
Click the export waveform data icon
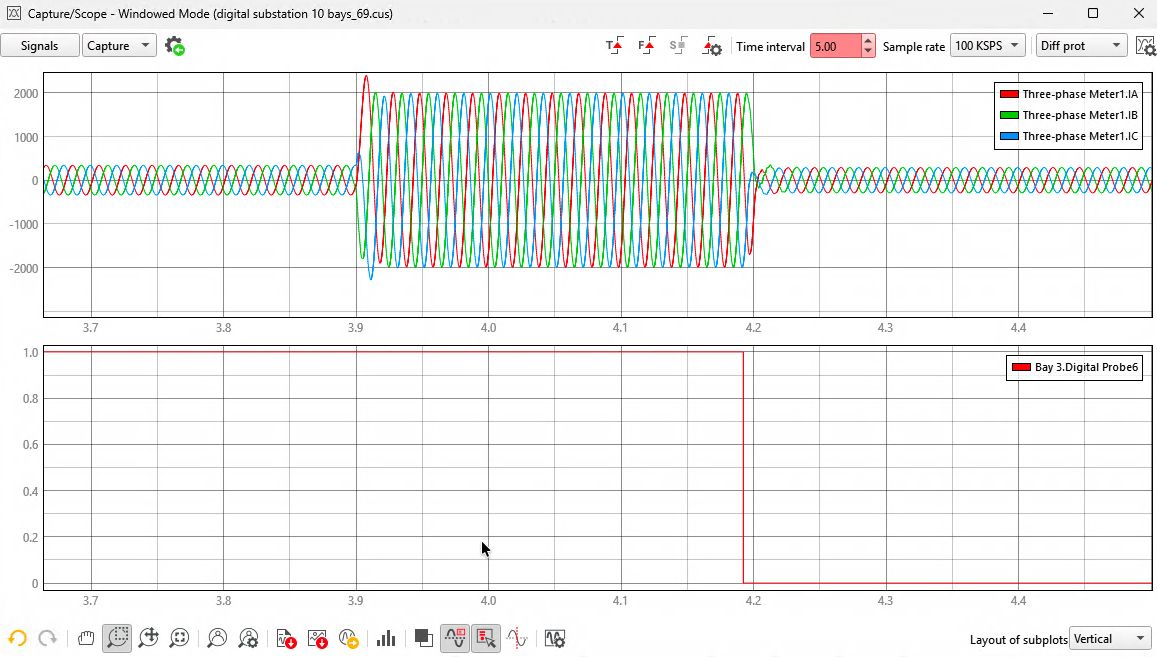tap(286, 639)
